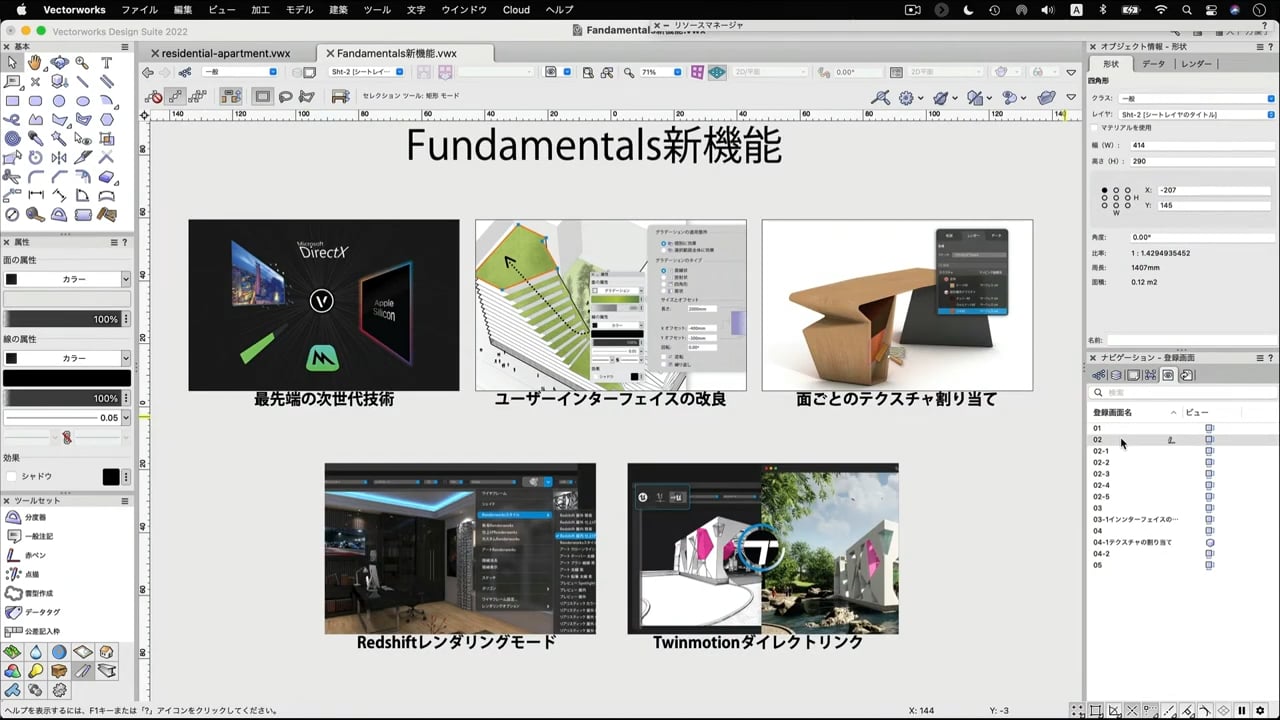1280x720 pixels.
Task: Open the クラス dropdown in Object Info
Action: [x=1195, y=98]
